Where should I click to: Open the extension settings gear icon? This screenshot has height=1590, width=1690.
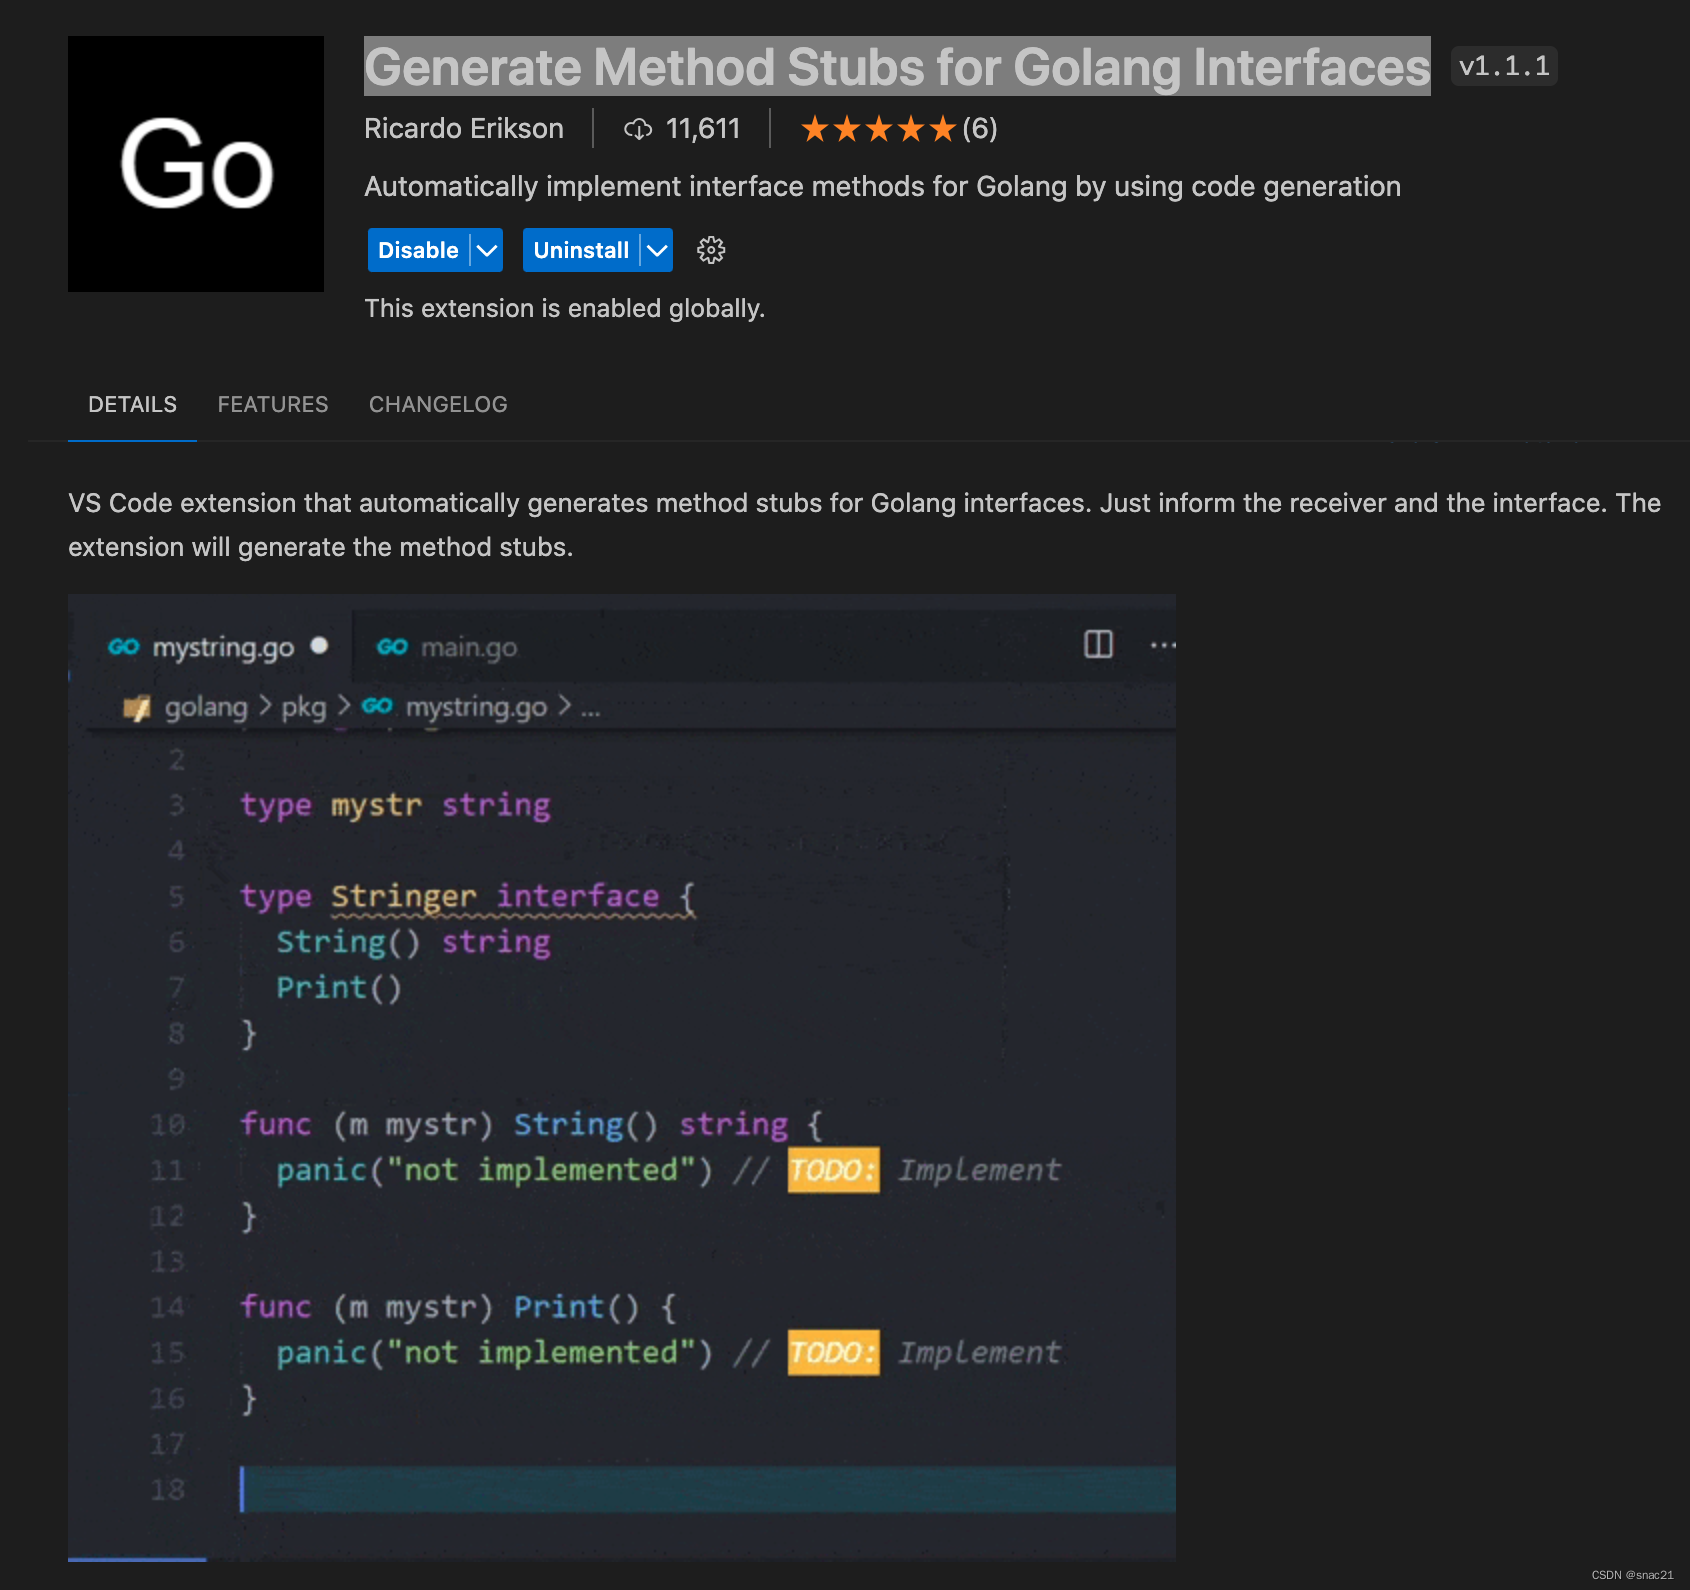[711, 250]
